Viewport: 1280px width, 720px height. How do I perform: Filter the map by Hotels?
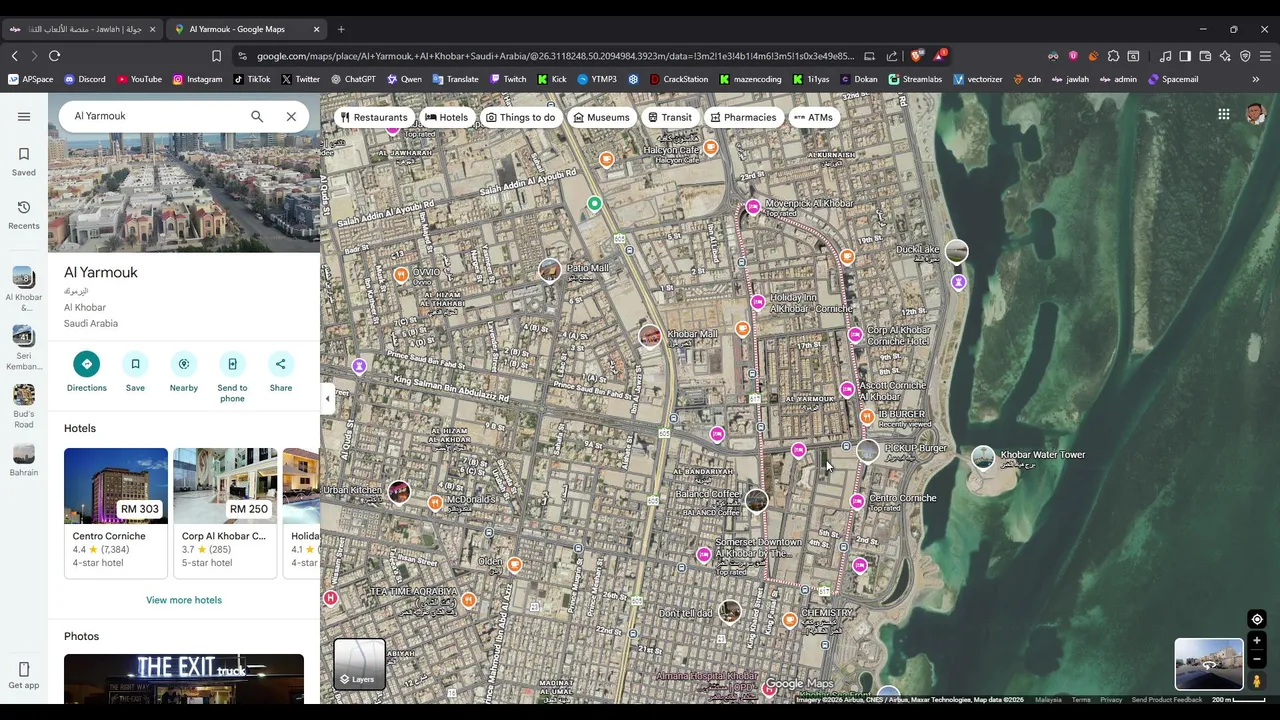click(x=446, y=117)
